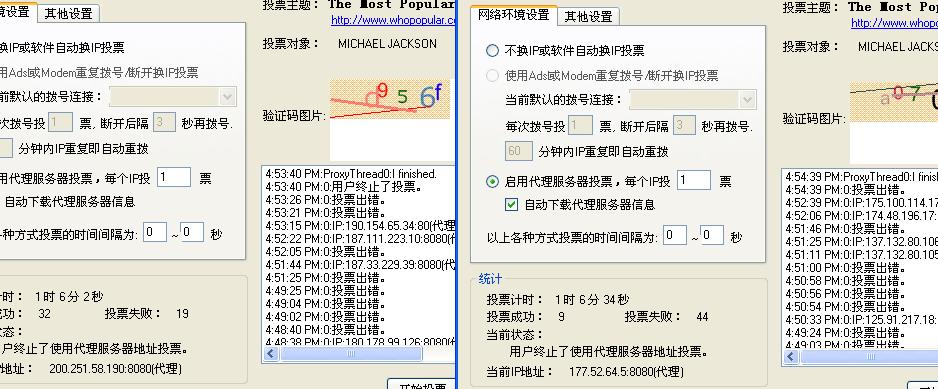The image size is (938, 389).
Task: Click 投票失败 count 19 in left window
Action: (182, 314)
